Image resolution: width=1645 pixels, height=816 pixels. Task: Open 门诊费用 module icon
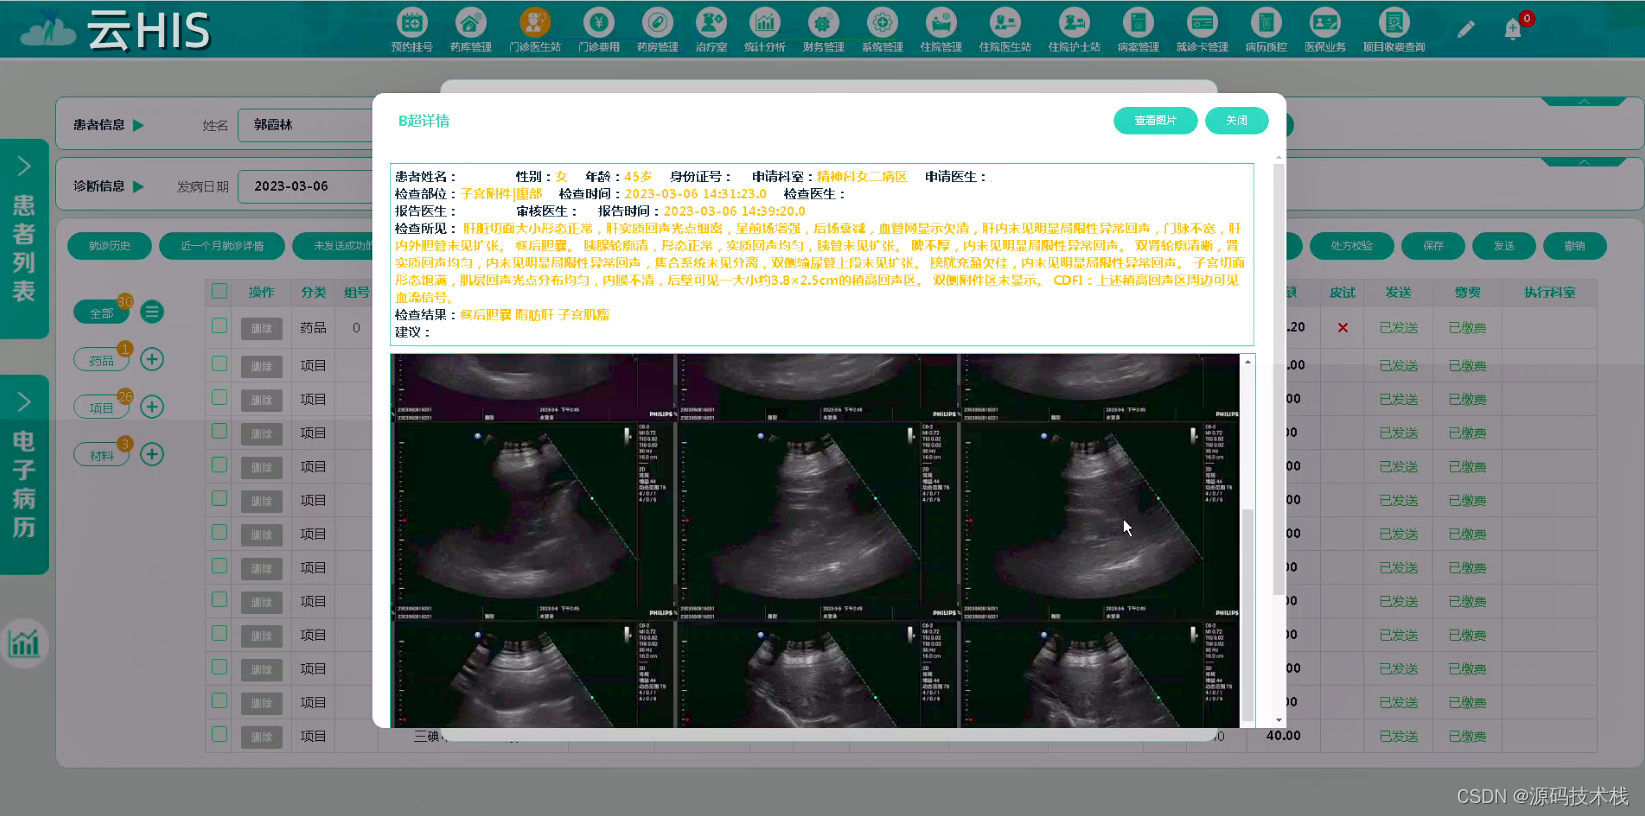point(599,29)
